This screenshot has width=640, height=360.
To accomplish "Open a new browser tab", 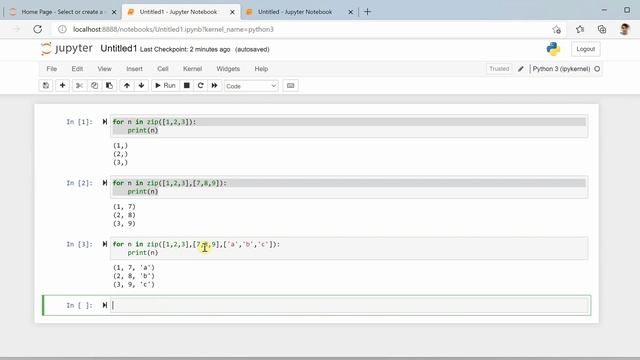I will coord(367,12).
